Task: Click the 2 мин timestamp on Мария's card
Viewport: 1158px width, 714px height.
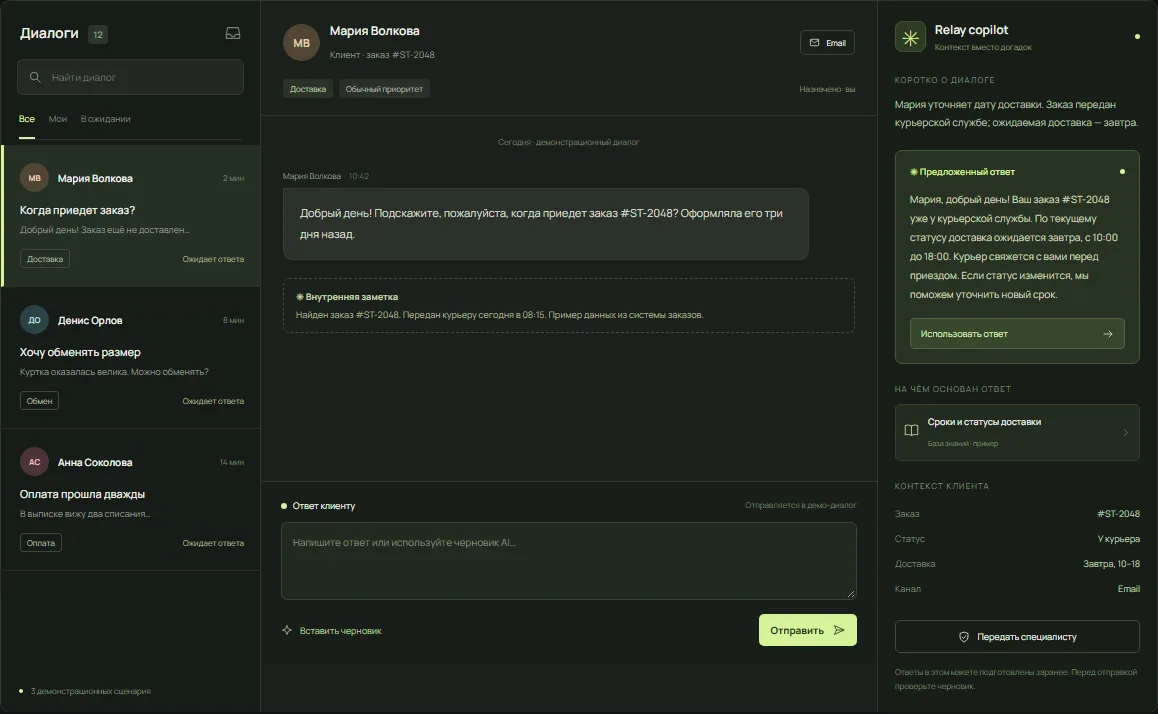Action: point(233,178)
